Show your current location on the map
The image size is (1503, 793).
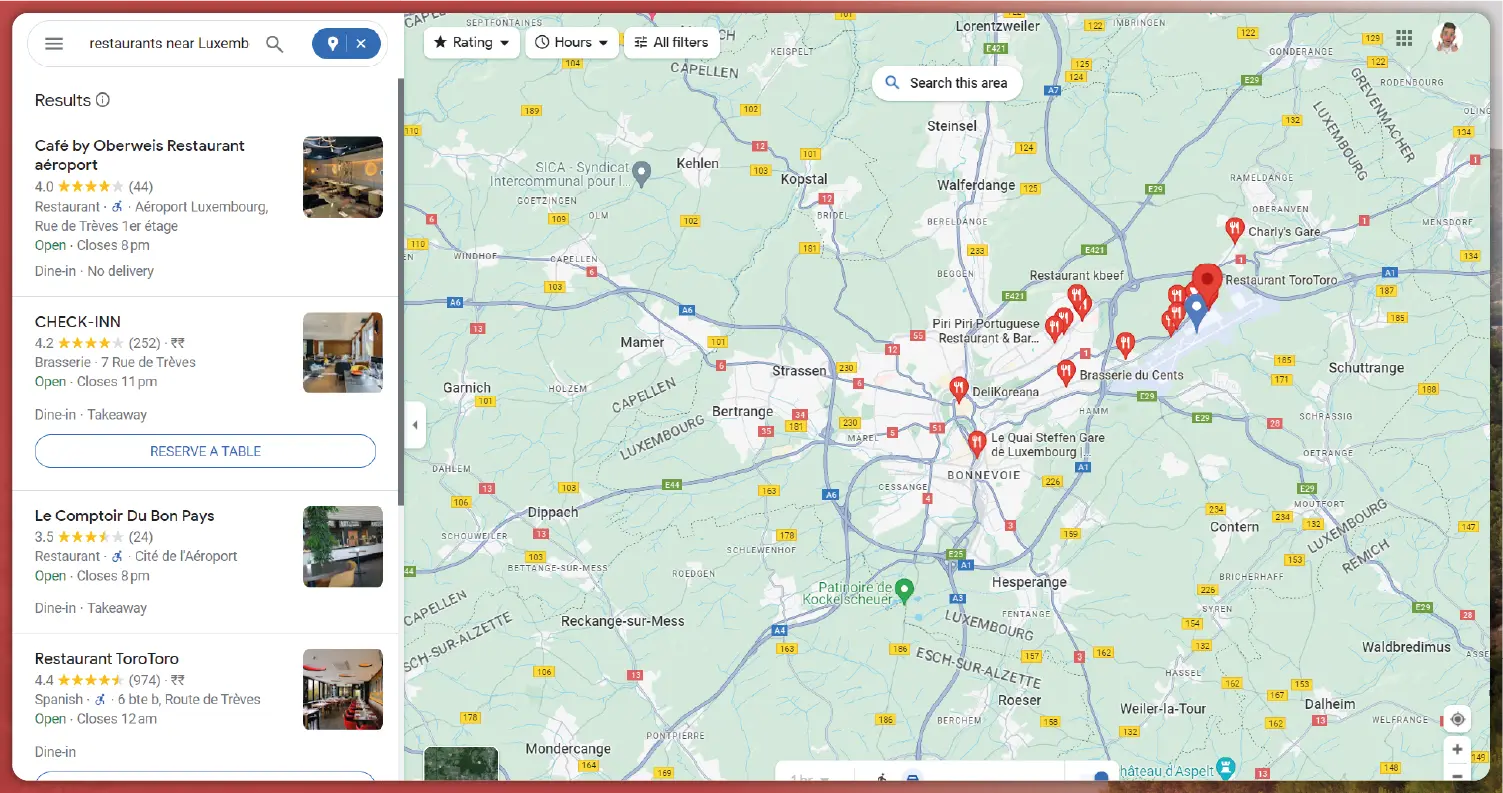pos(1457,719)
